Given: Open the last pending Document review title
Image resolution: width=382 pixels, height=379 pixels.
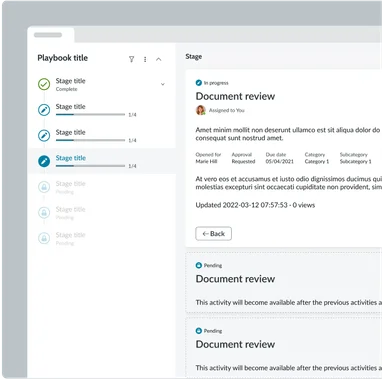Looking at the screenshot, I should click(235, 344).
